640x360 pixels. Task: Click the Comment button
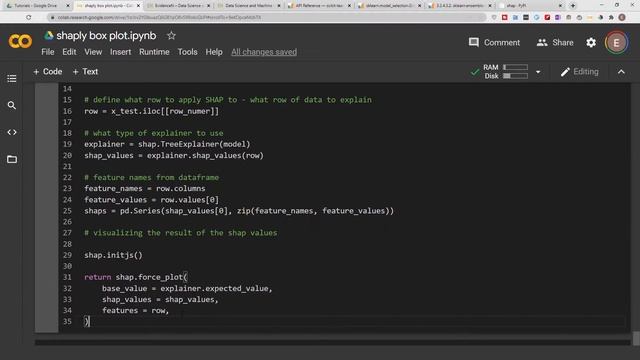tap(494, 42)
